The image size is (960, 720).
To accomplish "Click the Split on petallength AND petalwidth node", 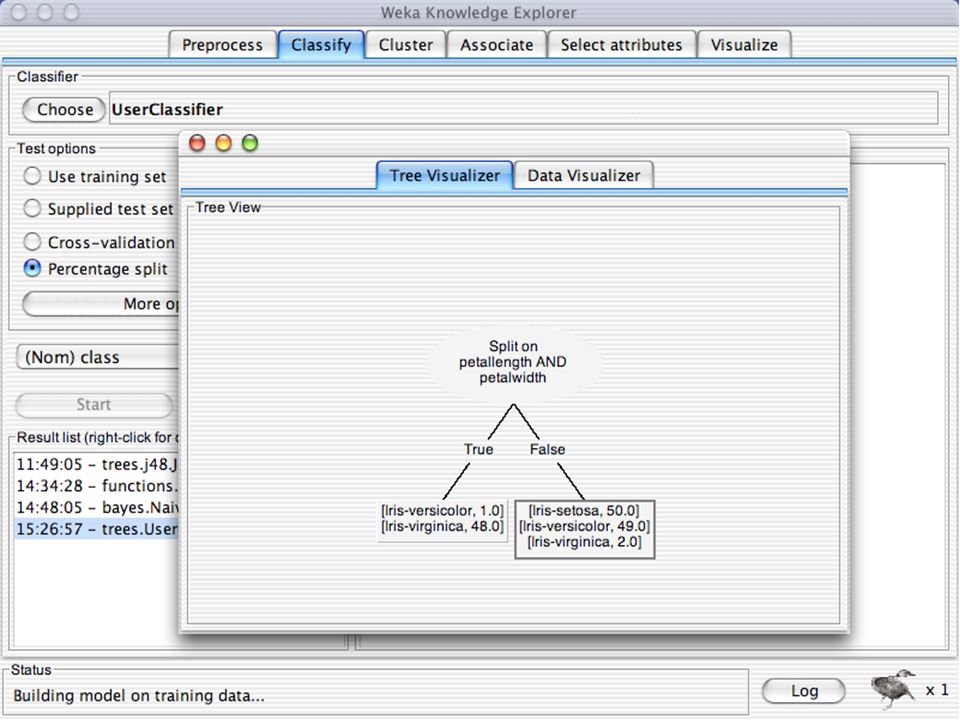I will click(513, 362).
